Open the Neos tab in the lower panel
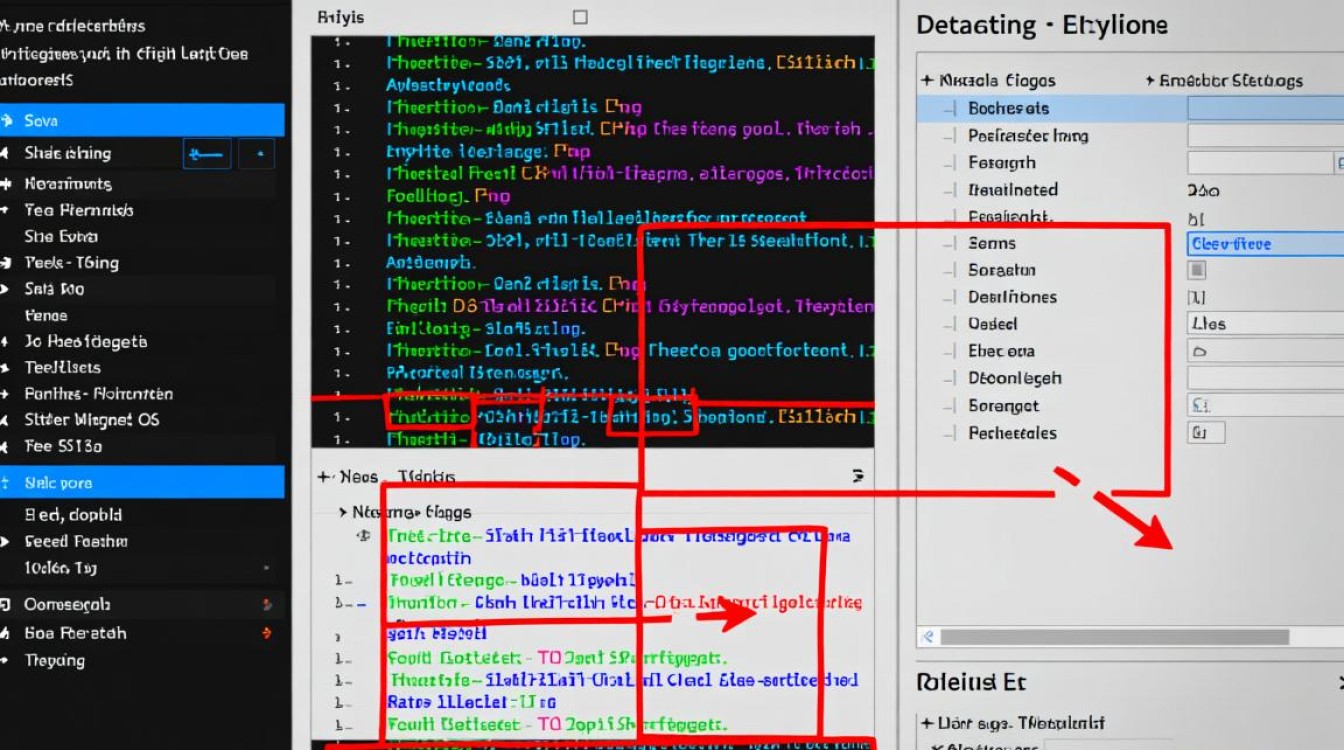1344x750 pixels. tap(358, 477)
